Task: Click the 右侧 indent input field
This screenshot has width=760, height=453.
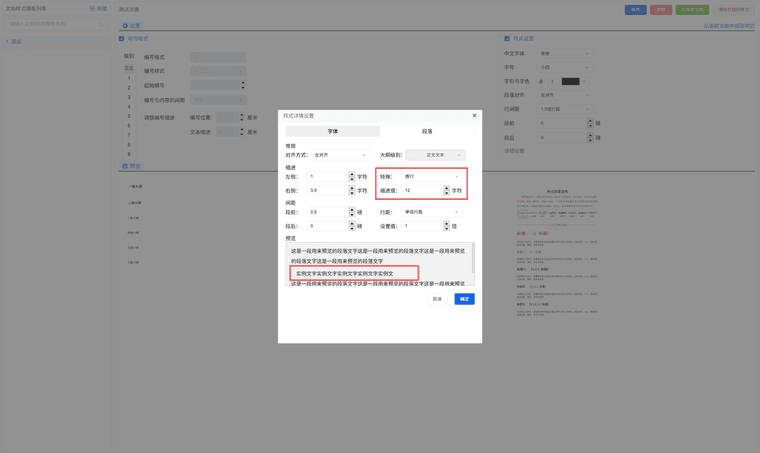Action: click(328, 190)
